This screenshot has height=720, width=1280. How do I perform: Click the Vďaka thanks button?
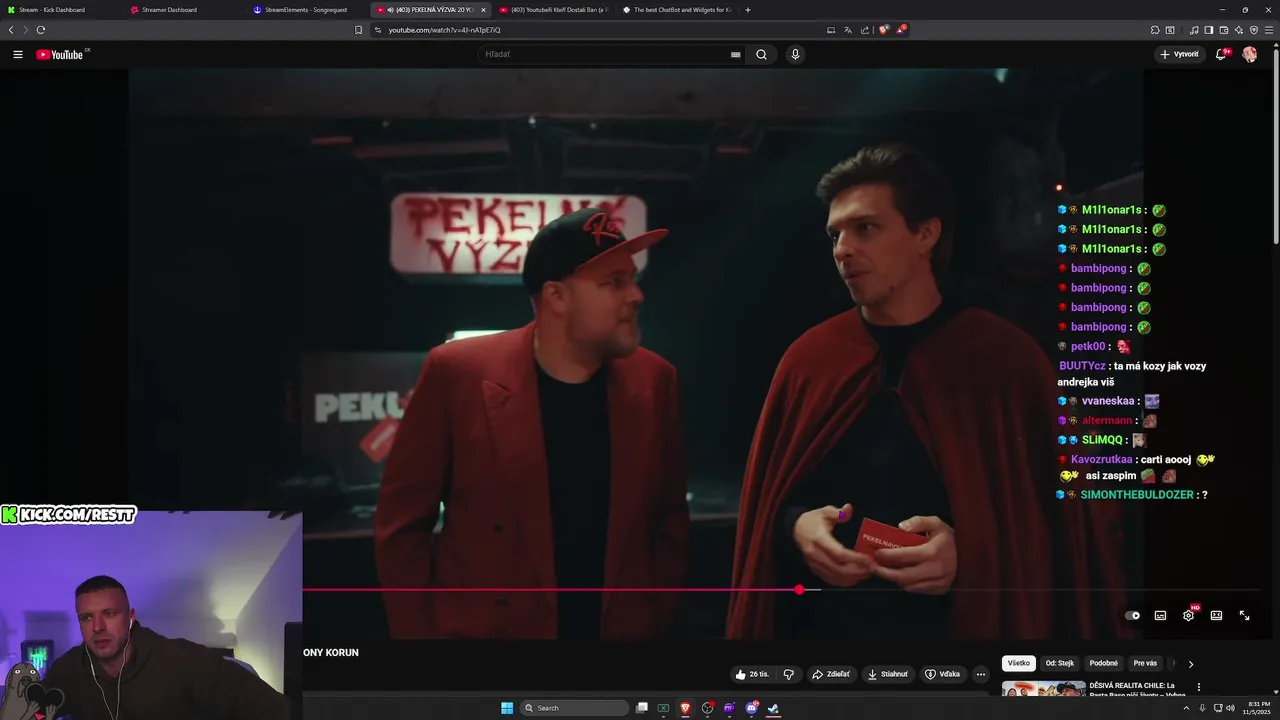click(x=943, y=674)
